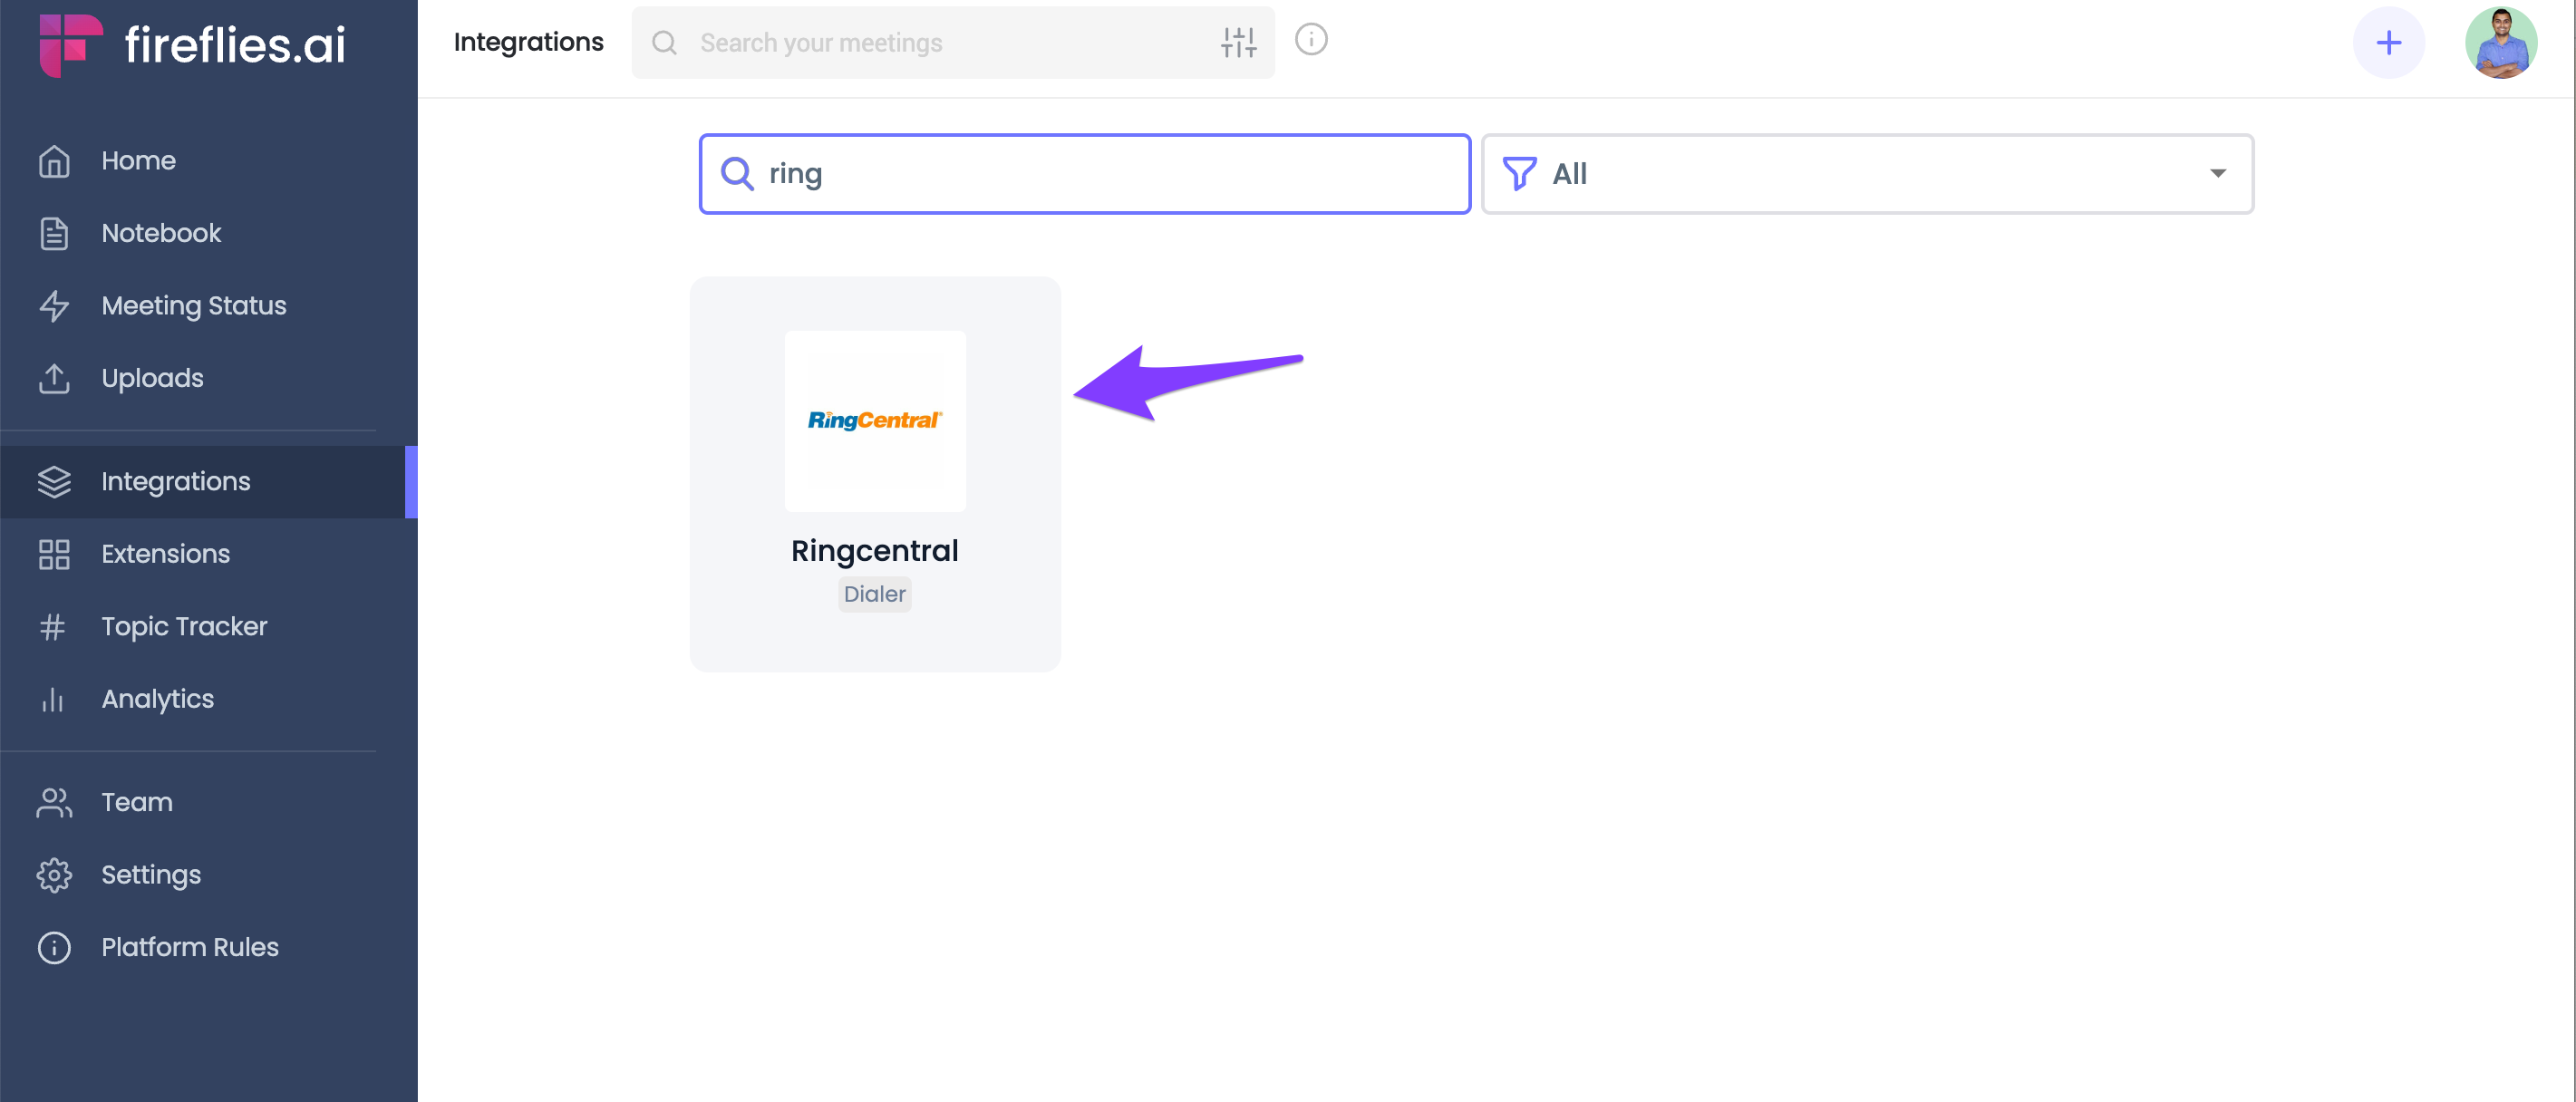The image size is (2576, 1102).
Task: Click the dropdown caret arrow
Action: pos(2217,174)
